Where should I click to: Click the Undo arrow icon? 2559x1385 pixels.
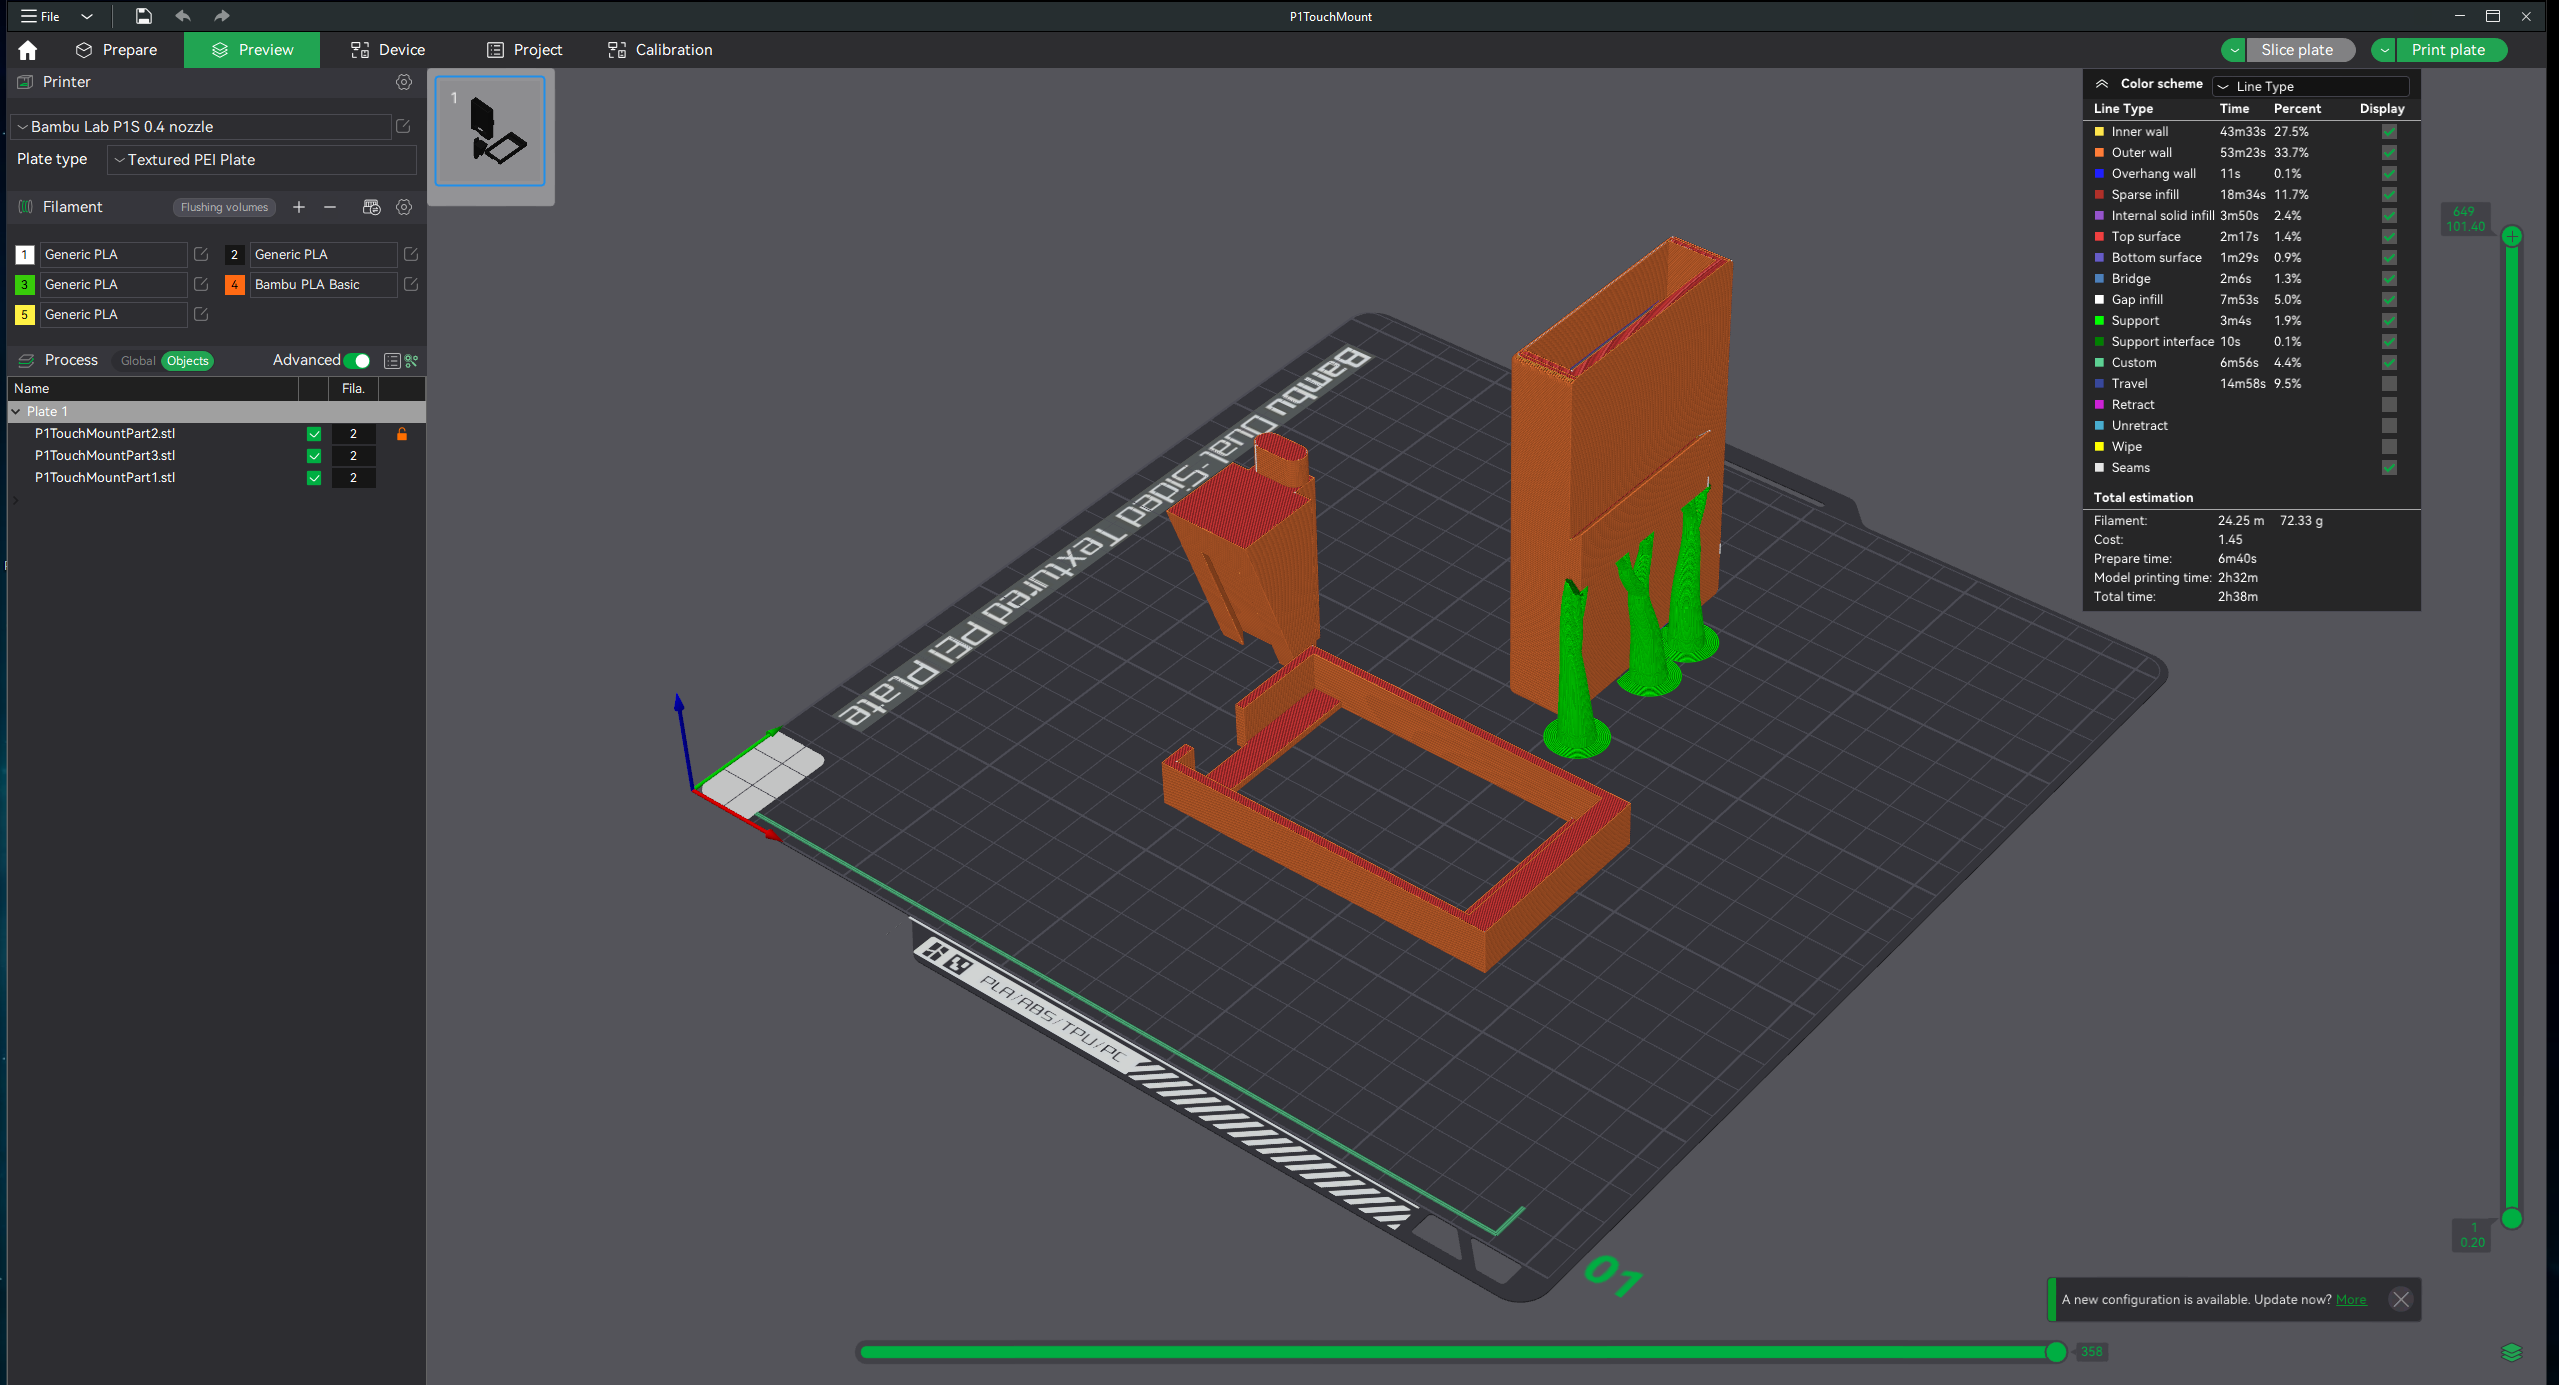[x=183, y=16]
